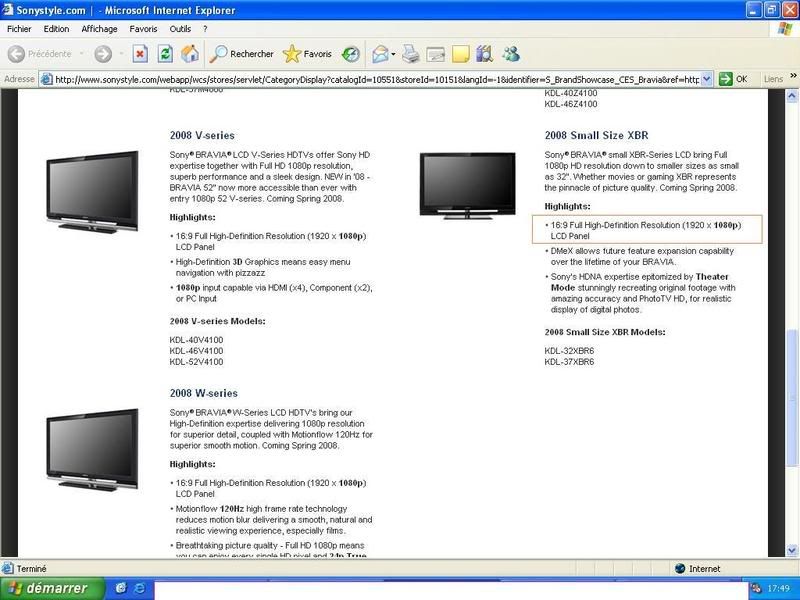The image size is (800, 600).
Task: Click the V-series TV thumbnail image
Action: pyautogui.click(x=92, y=192)
